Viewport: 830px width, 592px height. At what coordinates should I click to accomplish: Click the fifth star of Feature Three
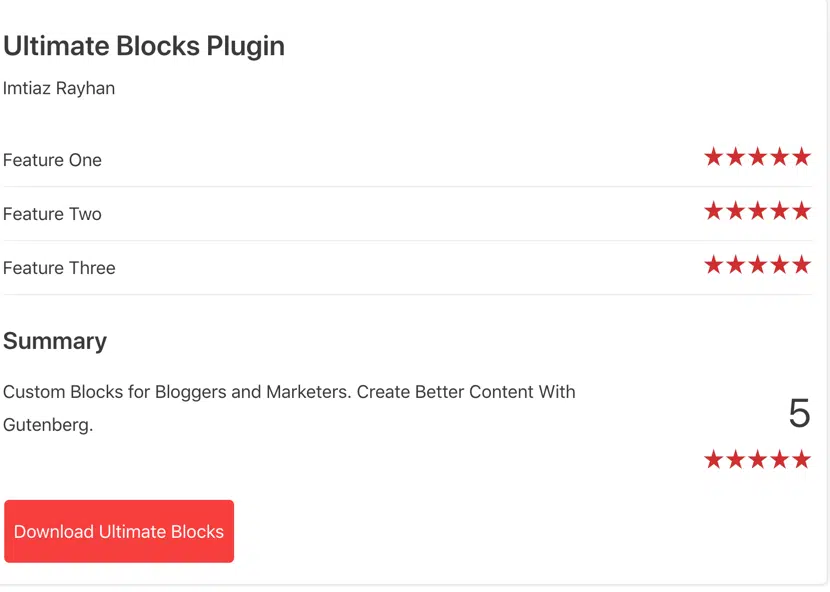(801, 265)
